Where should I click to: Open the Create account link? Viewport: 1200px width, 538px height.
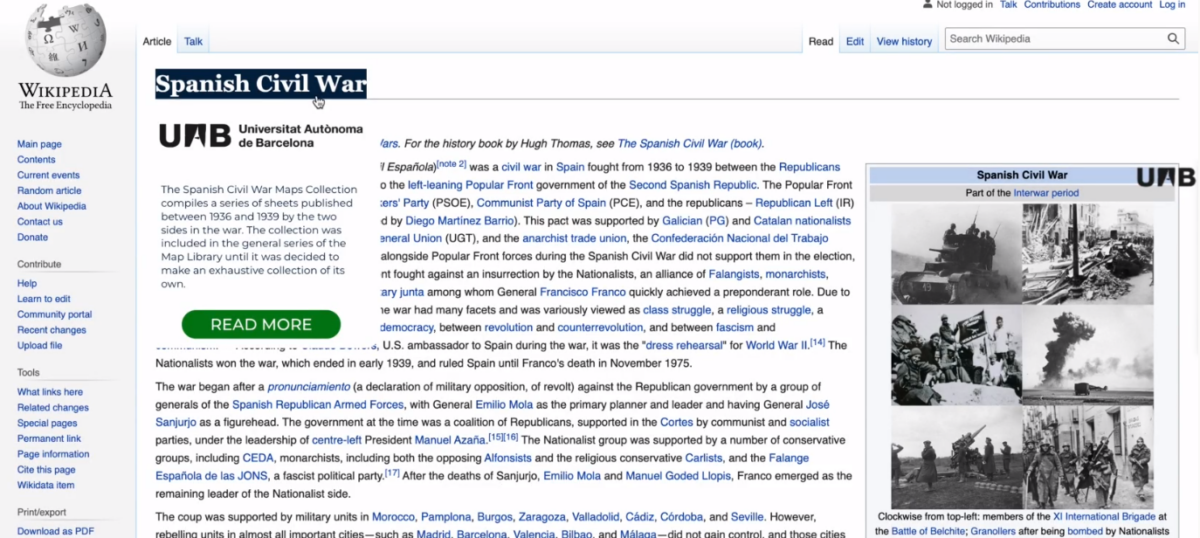[x=1119, y=5]
